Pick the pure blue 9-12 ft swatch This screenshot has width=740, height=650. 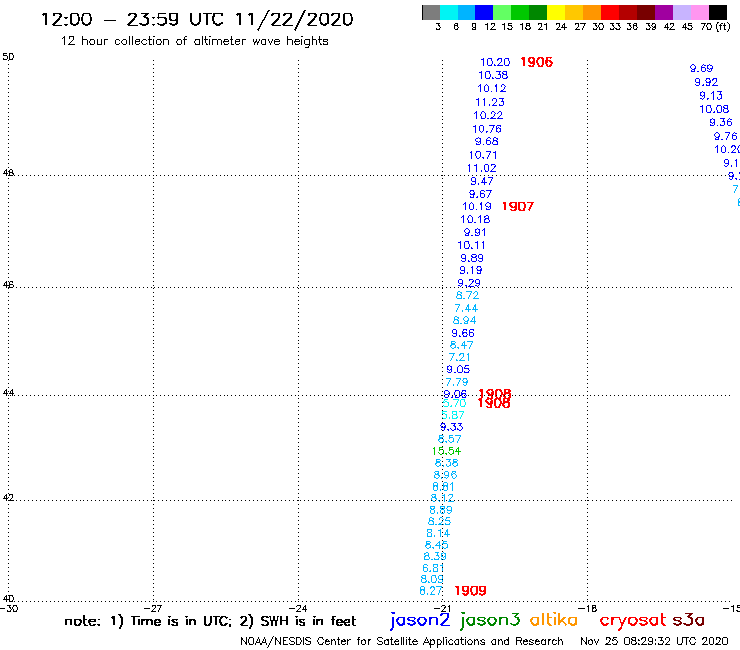pyautogui.click(x=484, y=12)
